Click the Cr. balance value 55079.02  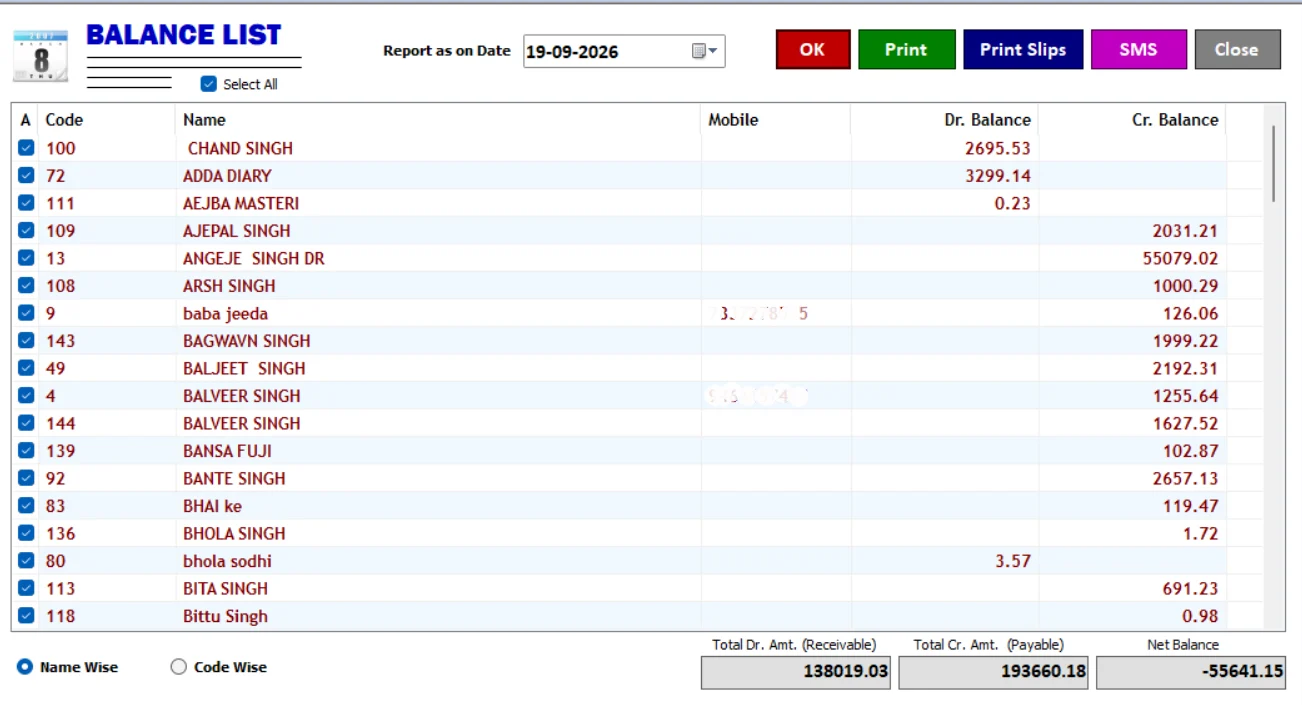pos(1180,258)
